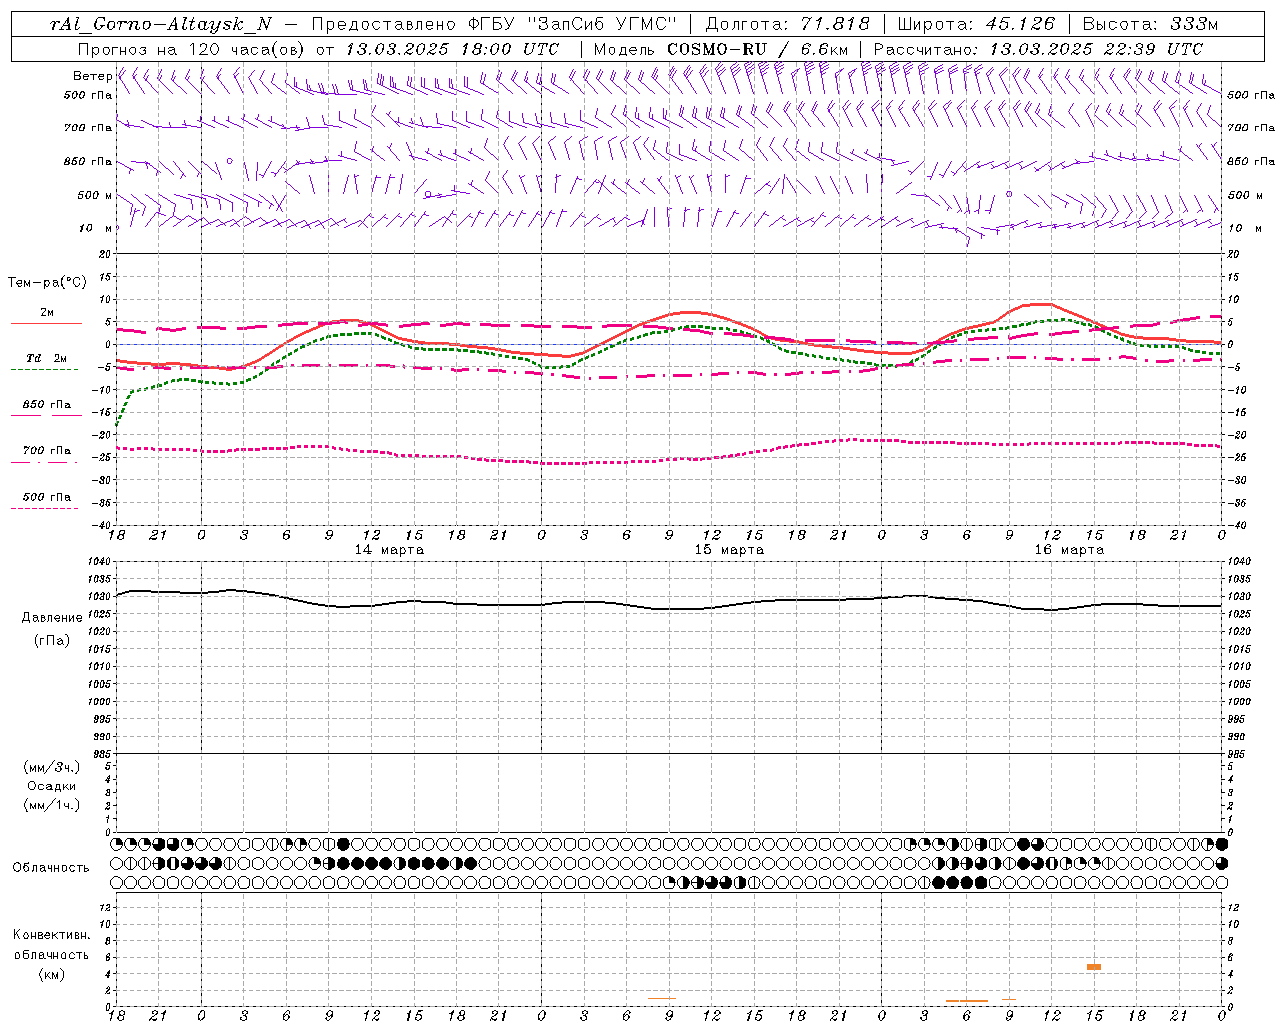Image resolution: width=1280 pixels, height=1024 pixels.
Task: Select the "15 марта" date label
Action: (x=729, y=550)
